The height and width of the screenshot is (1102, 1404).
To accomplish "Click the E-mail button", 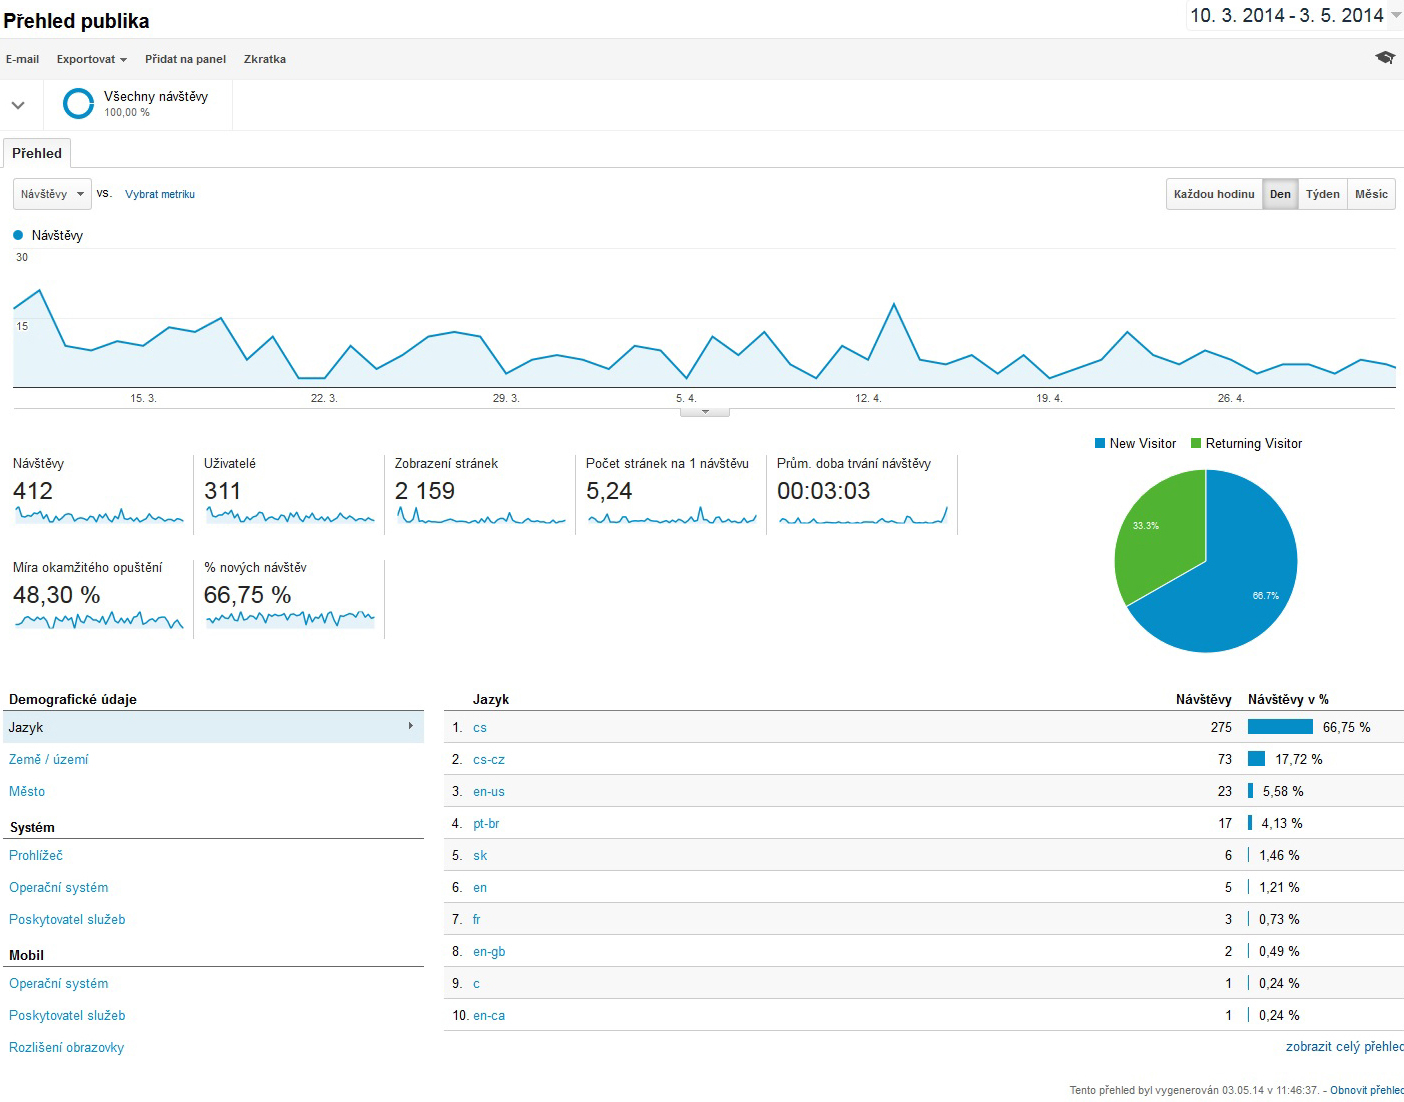I will click(22, 59).
